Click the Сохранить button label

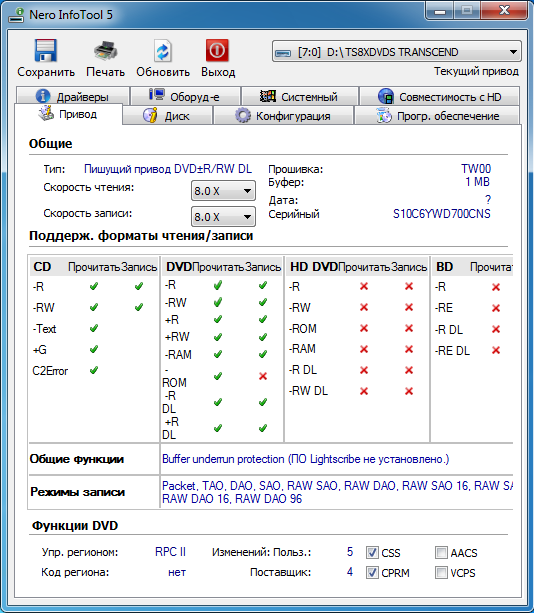(46, 72)
